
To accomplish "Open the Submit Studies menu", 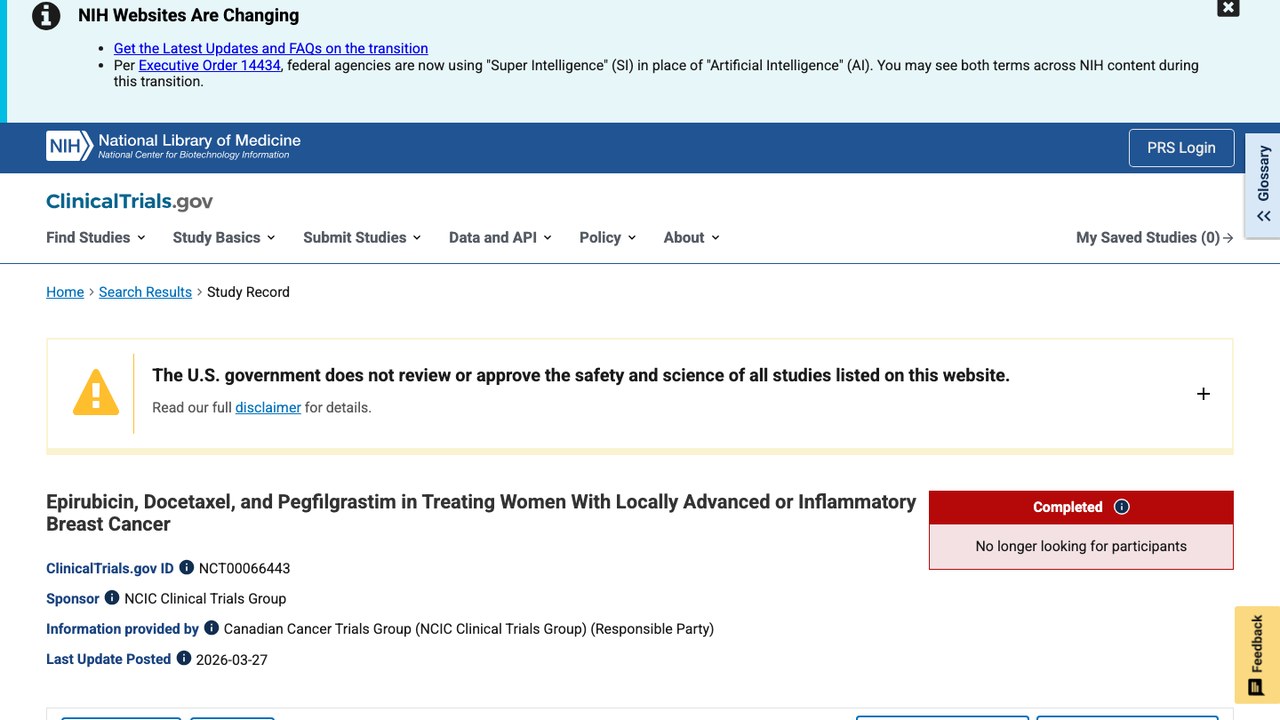I will pyautogui.click(x=362, y=237).
